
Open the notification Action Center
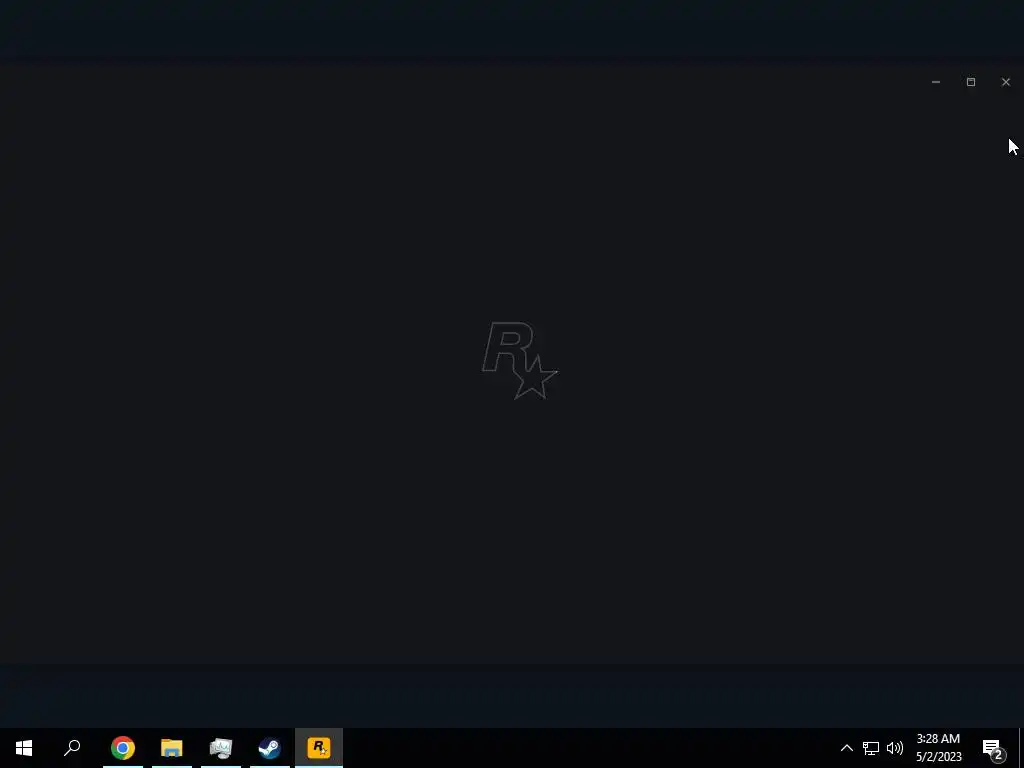(x=993, y=748)
